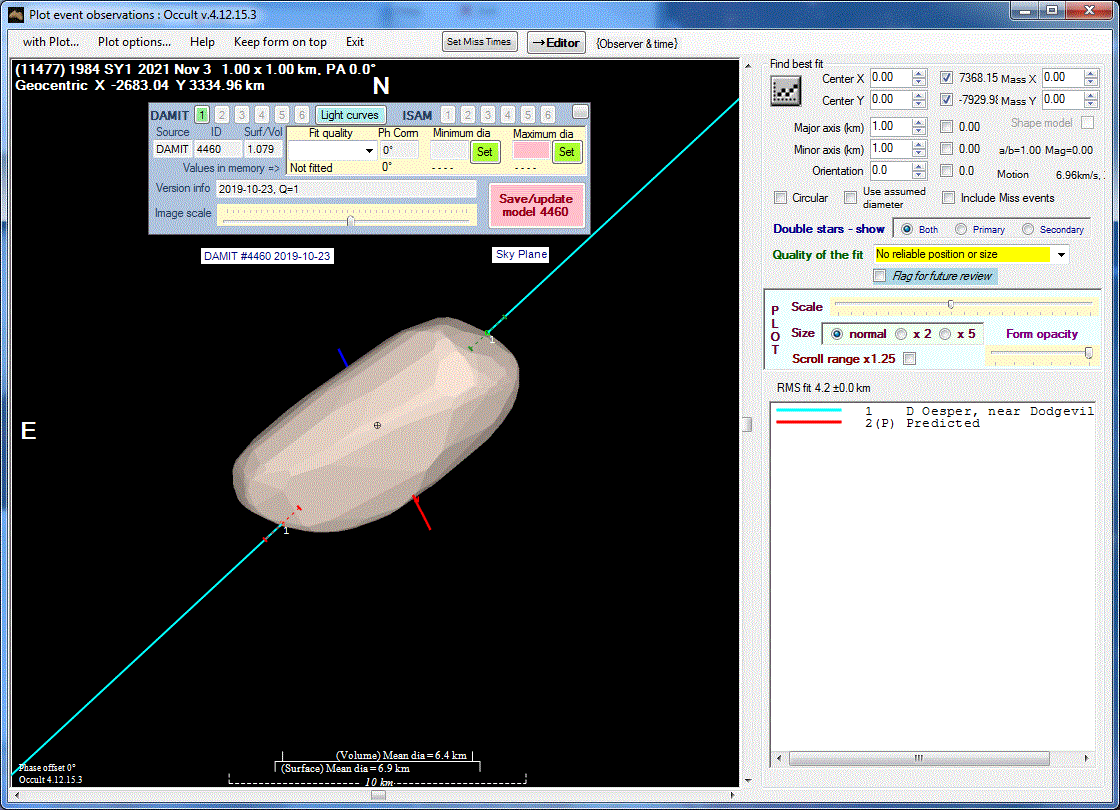
Task: Set the Maximum dia value
Action: click(x=566, y=151)
